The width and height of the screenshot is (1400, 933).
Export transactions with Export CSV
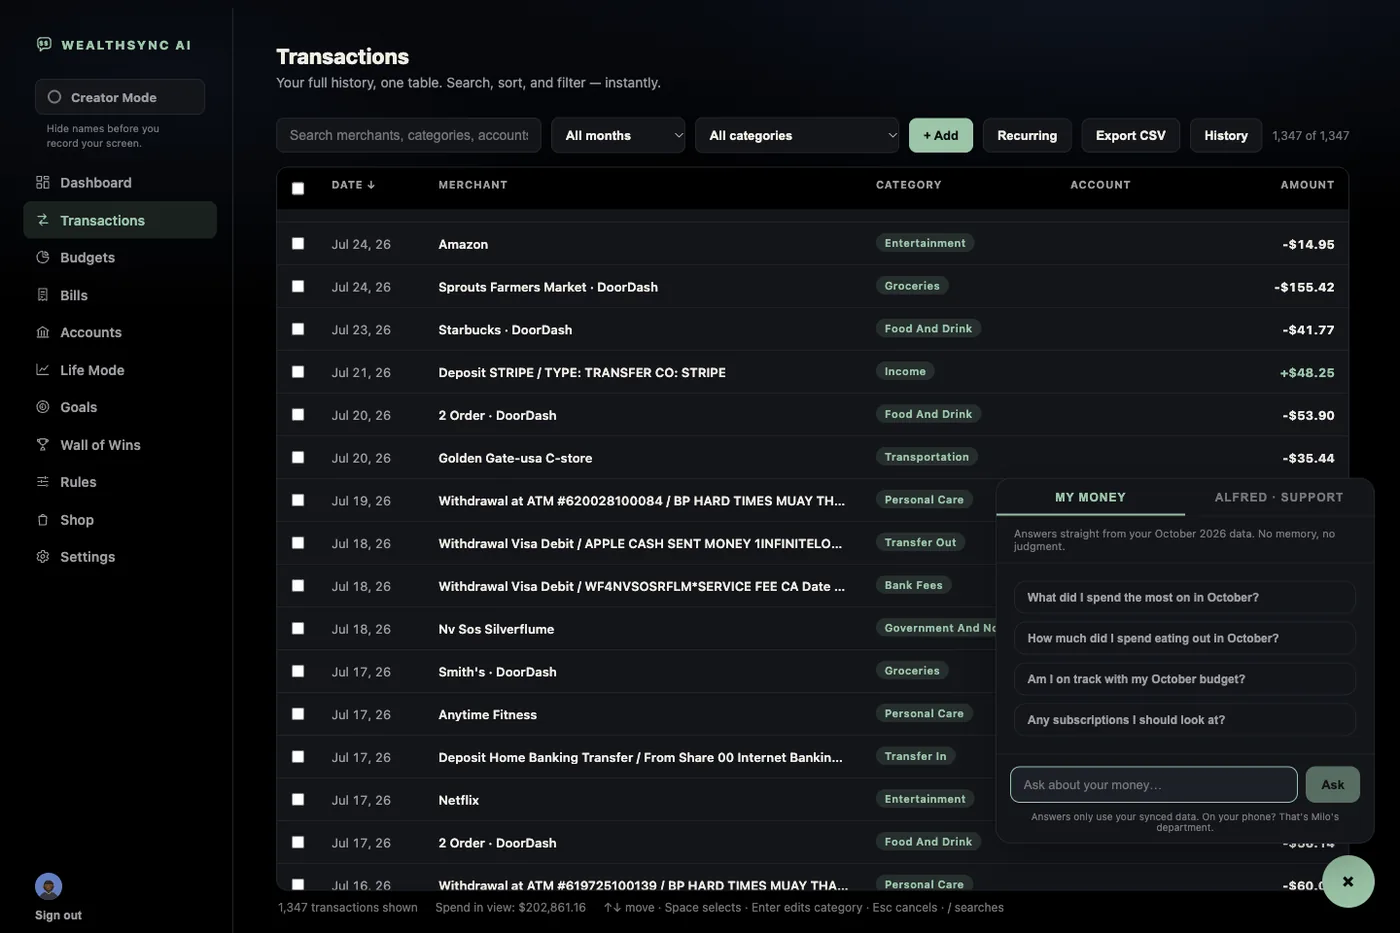pyautogui.click(x=1131, y=135)
